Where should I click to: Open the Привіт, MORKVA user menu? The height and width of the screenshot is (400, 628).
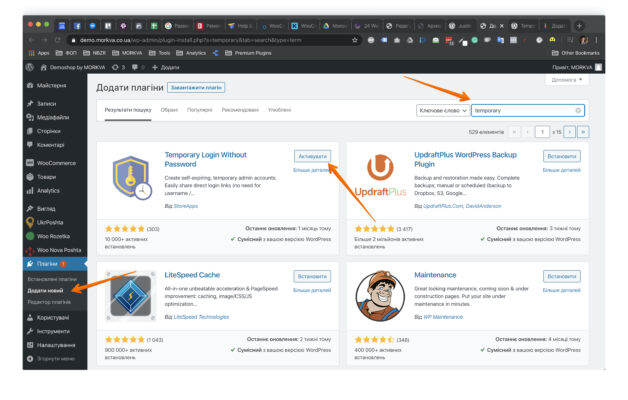point(577,67)
